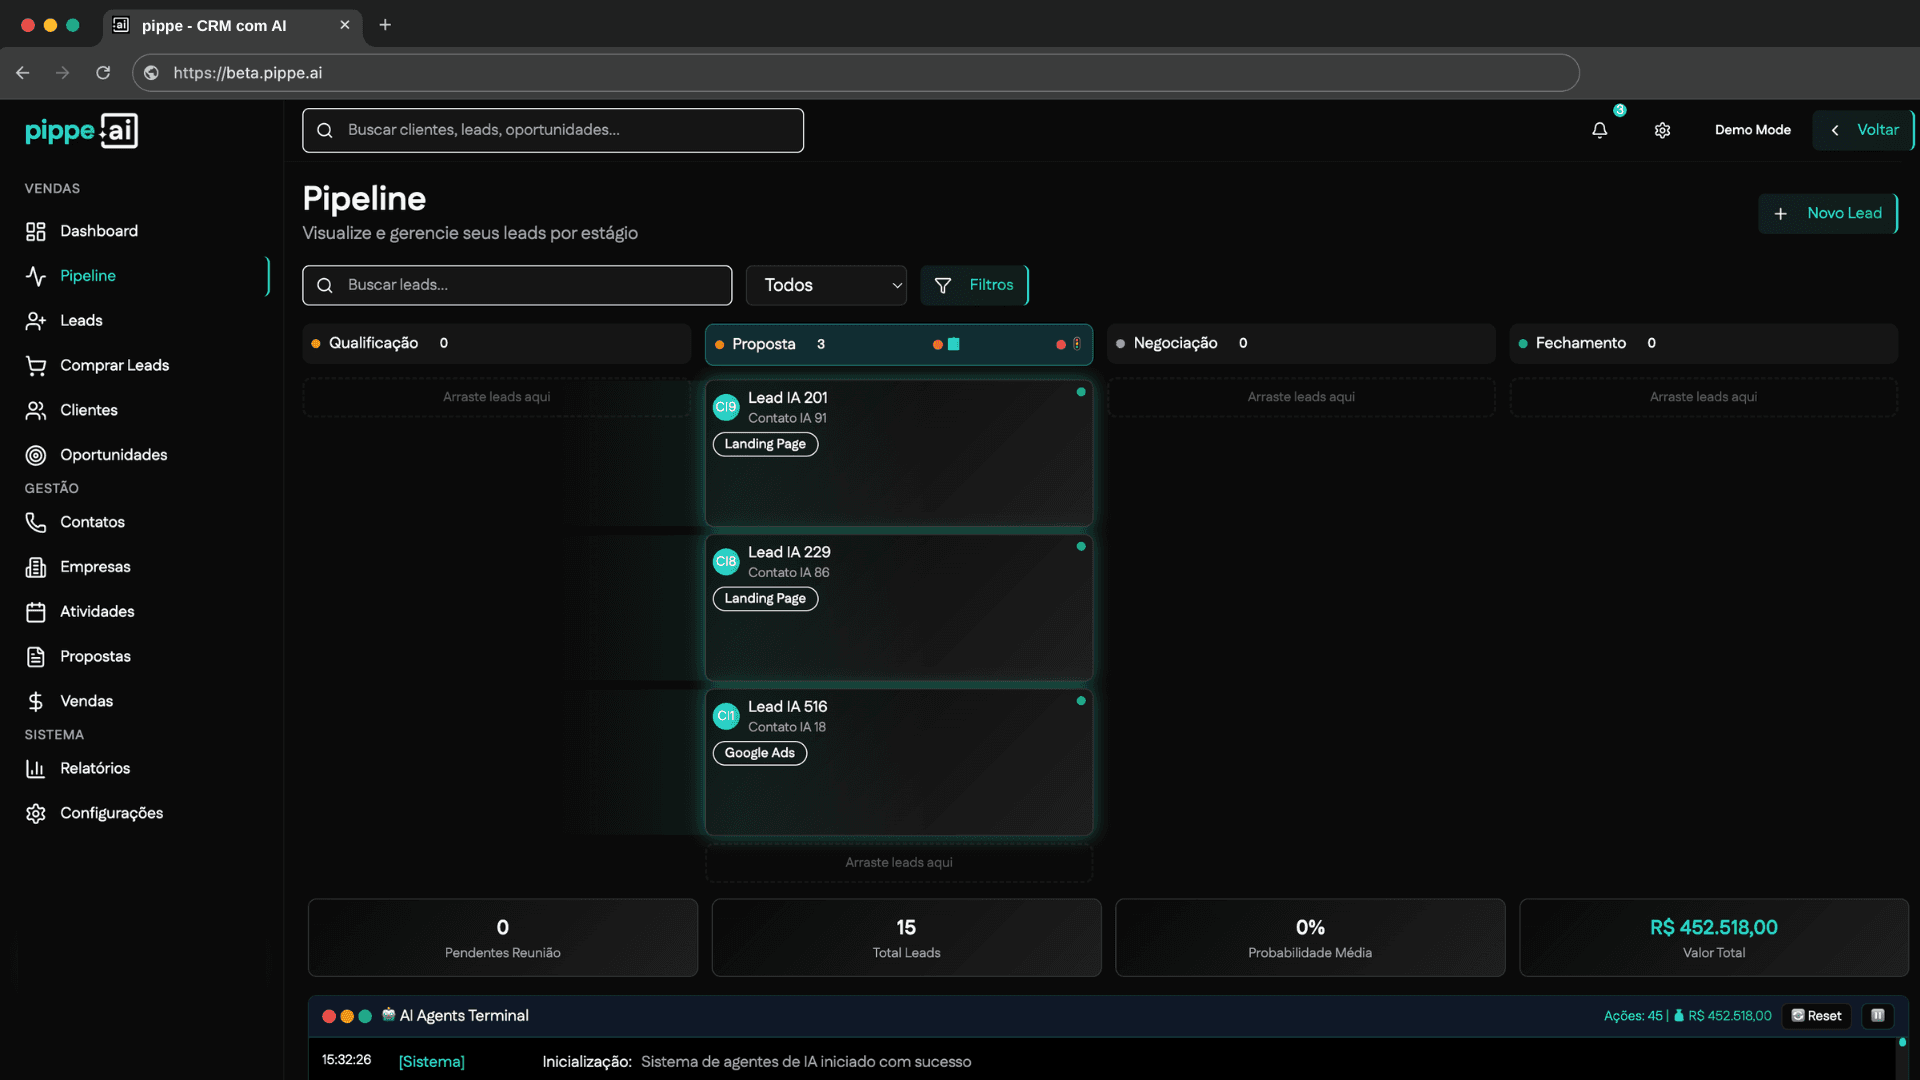
Task: Click the notifications bell icon
Action: [x=1600, y=130]
